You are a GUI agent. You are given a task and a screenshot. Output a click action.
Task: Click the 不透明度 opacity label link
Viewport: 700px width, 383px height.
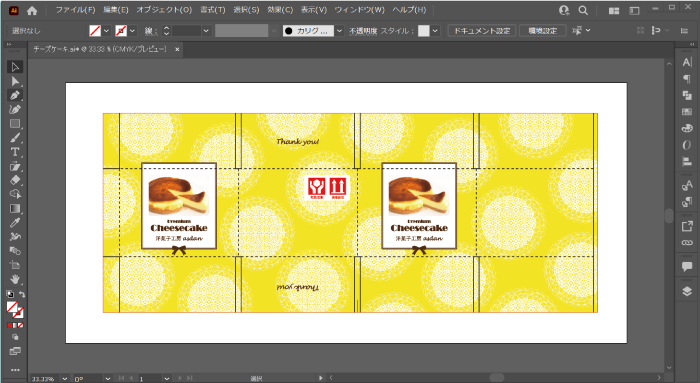(363, 31)
